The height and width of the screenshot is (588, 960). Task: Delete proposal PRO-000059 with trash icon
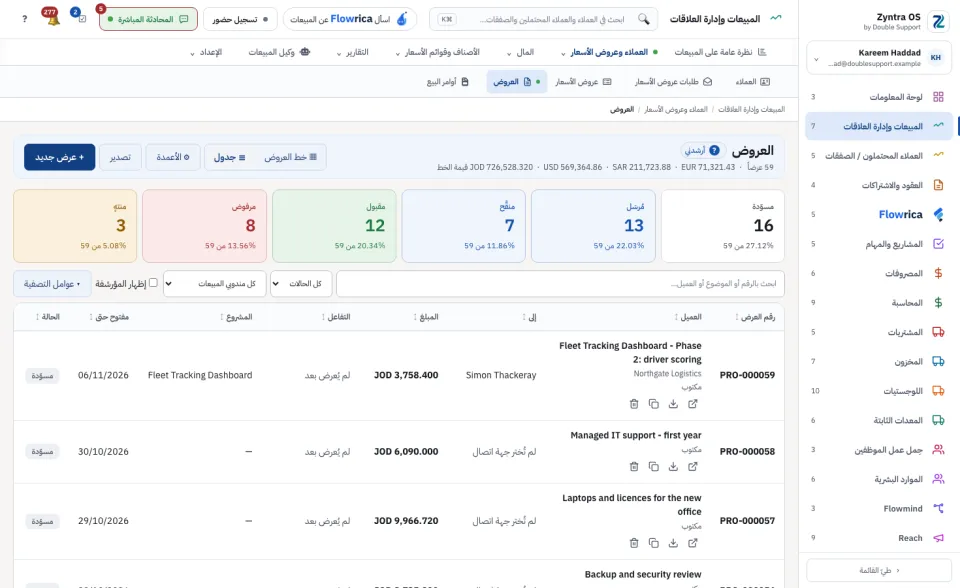(634, 404)
